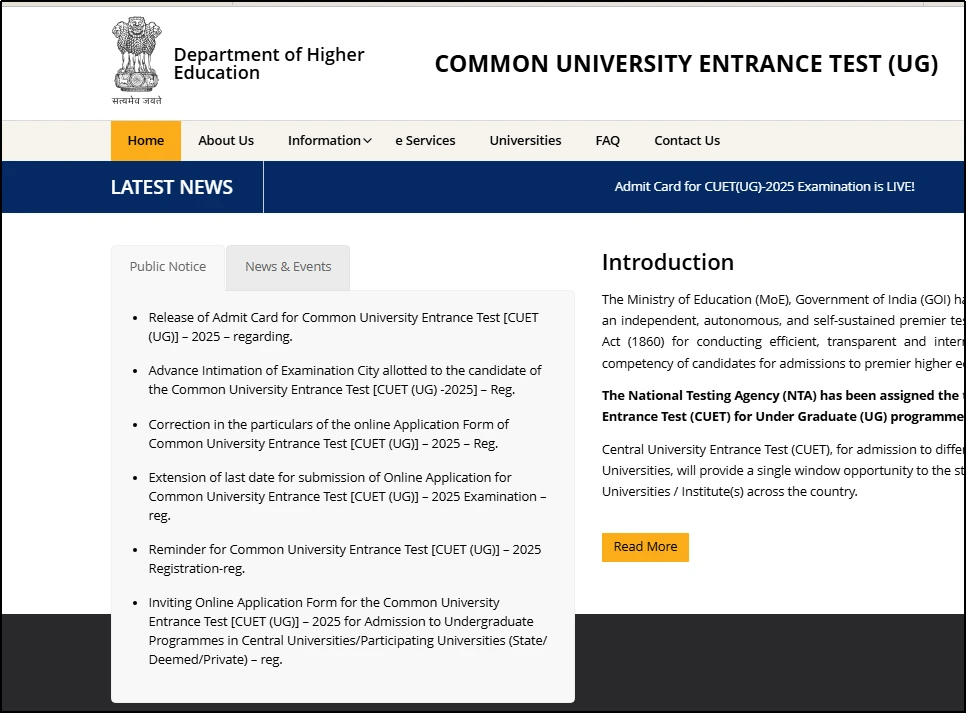This screenshot has width=967, height=713.
Task: Go to the Contact Us page
Action: pos(687,140)
